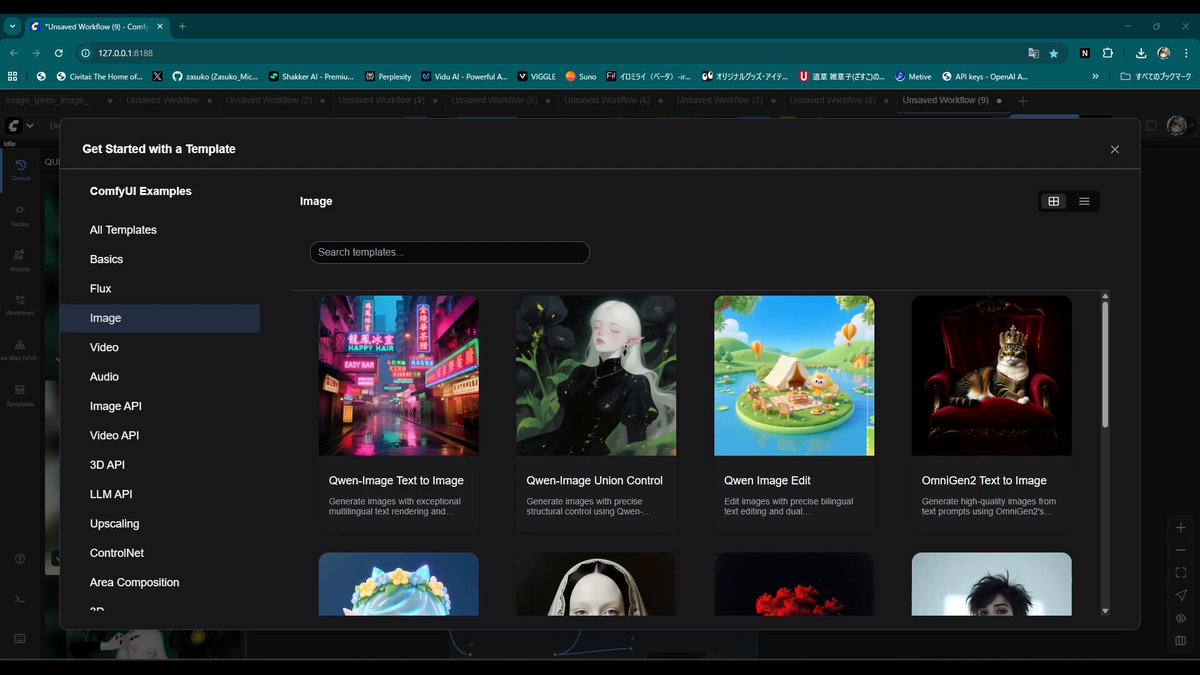Open the keyboard shortcuts icon in sidebar
Viewport: 1200px width, 675px height.
[20, 638]
